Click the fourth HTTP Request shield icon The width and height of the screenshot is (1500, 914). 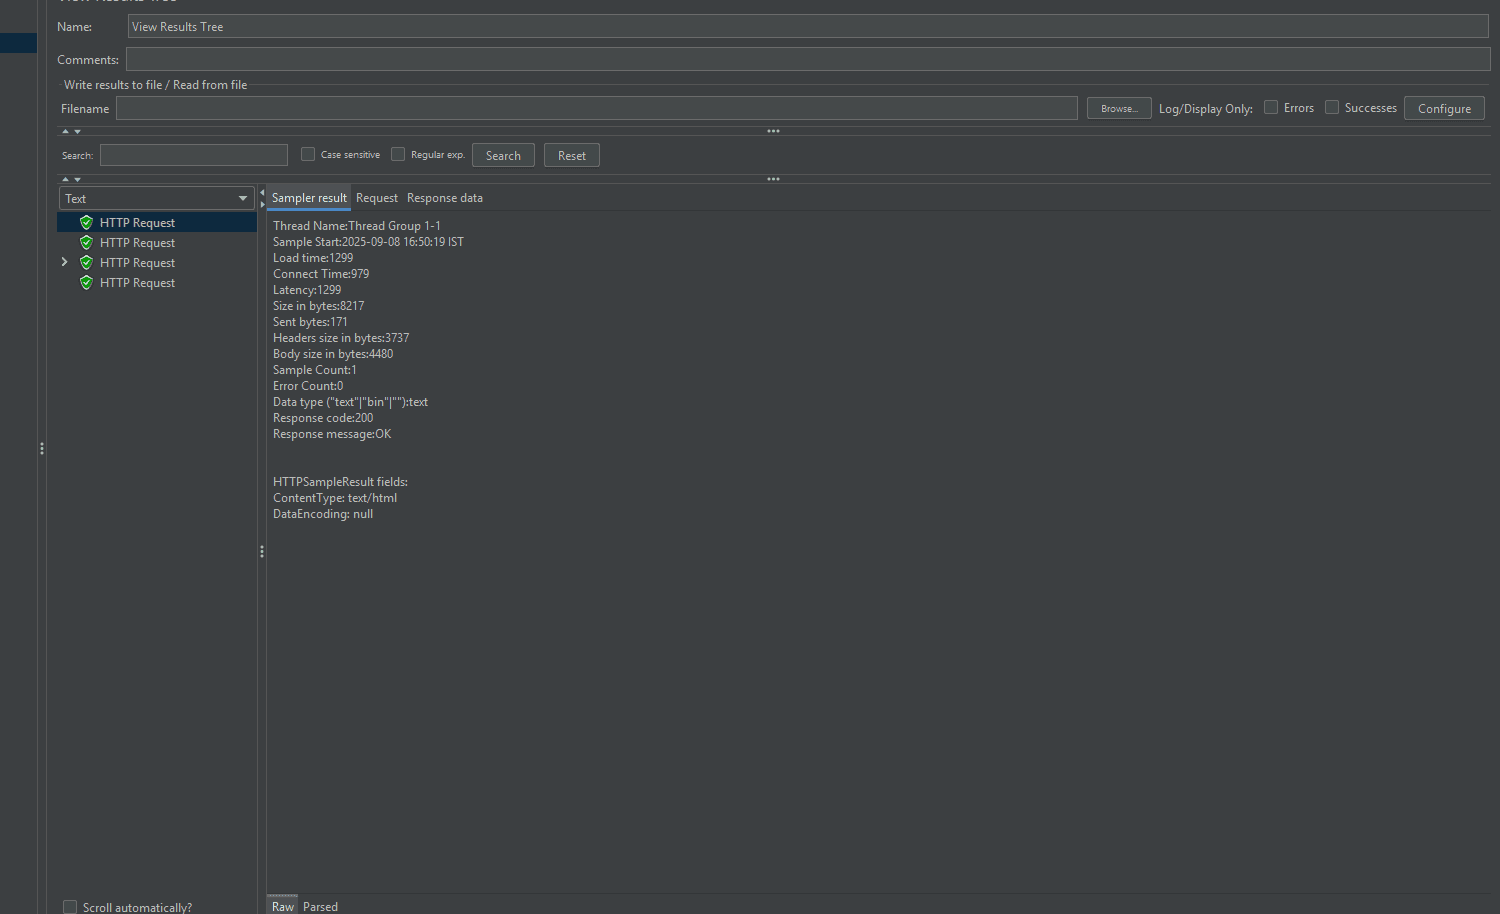point(86,283)
